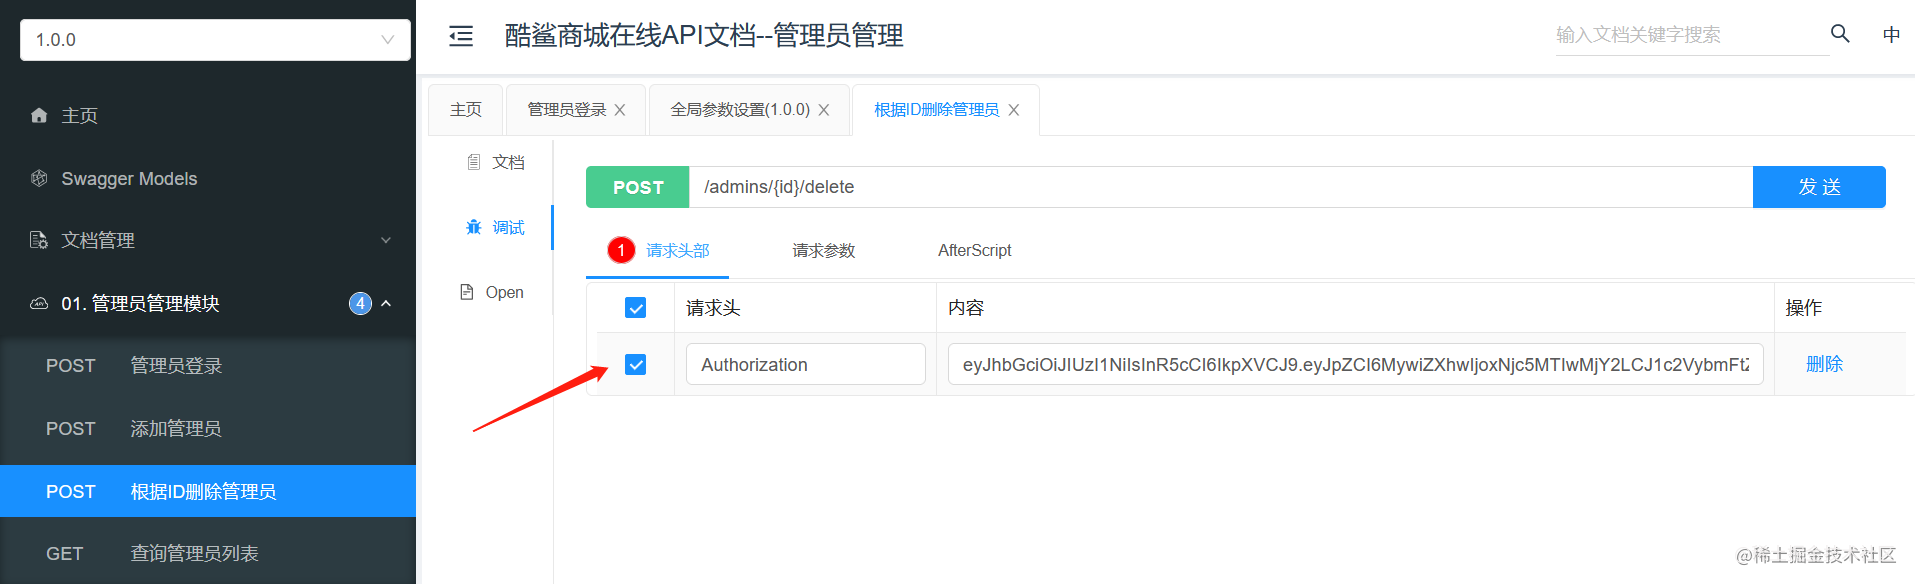Click the document icon next to 文档
Image resolution: width=1915 pixels, height=584 pixels.
click(474, 162)
